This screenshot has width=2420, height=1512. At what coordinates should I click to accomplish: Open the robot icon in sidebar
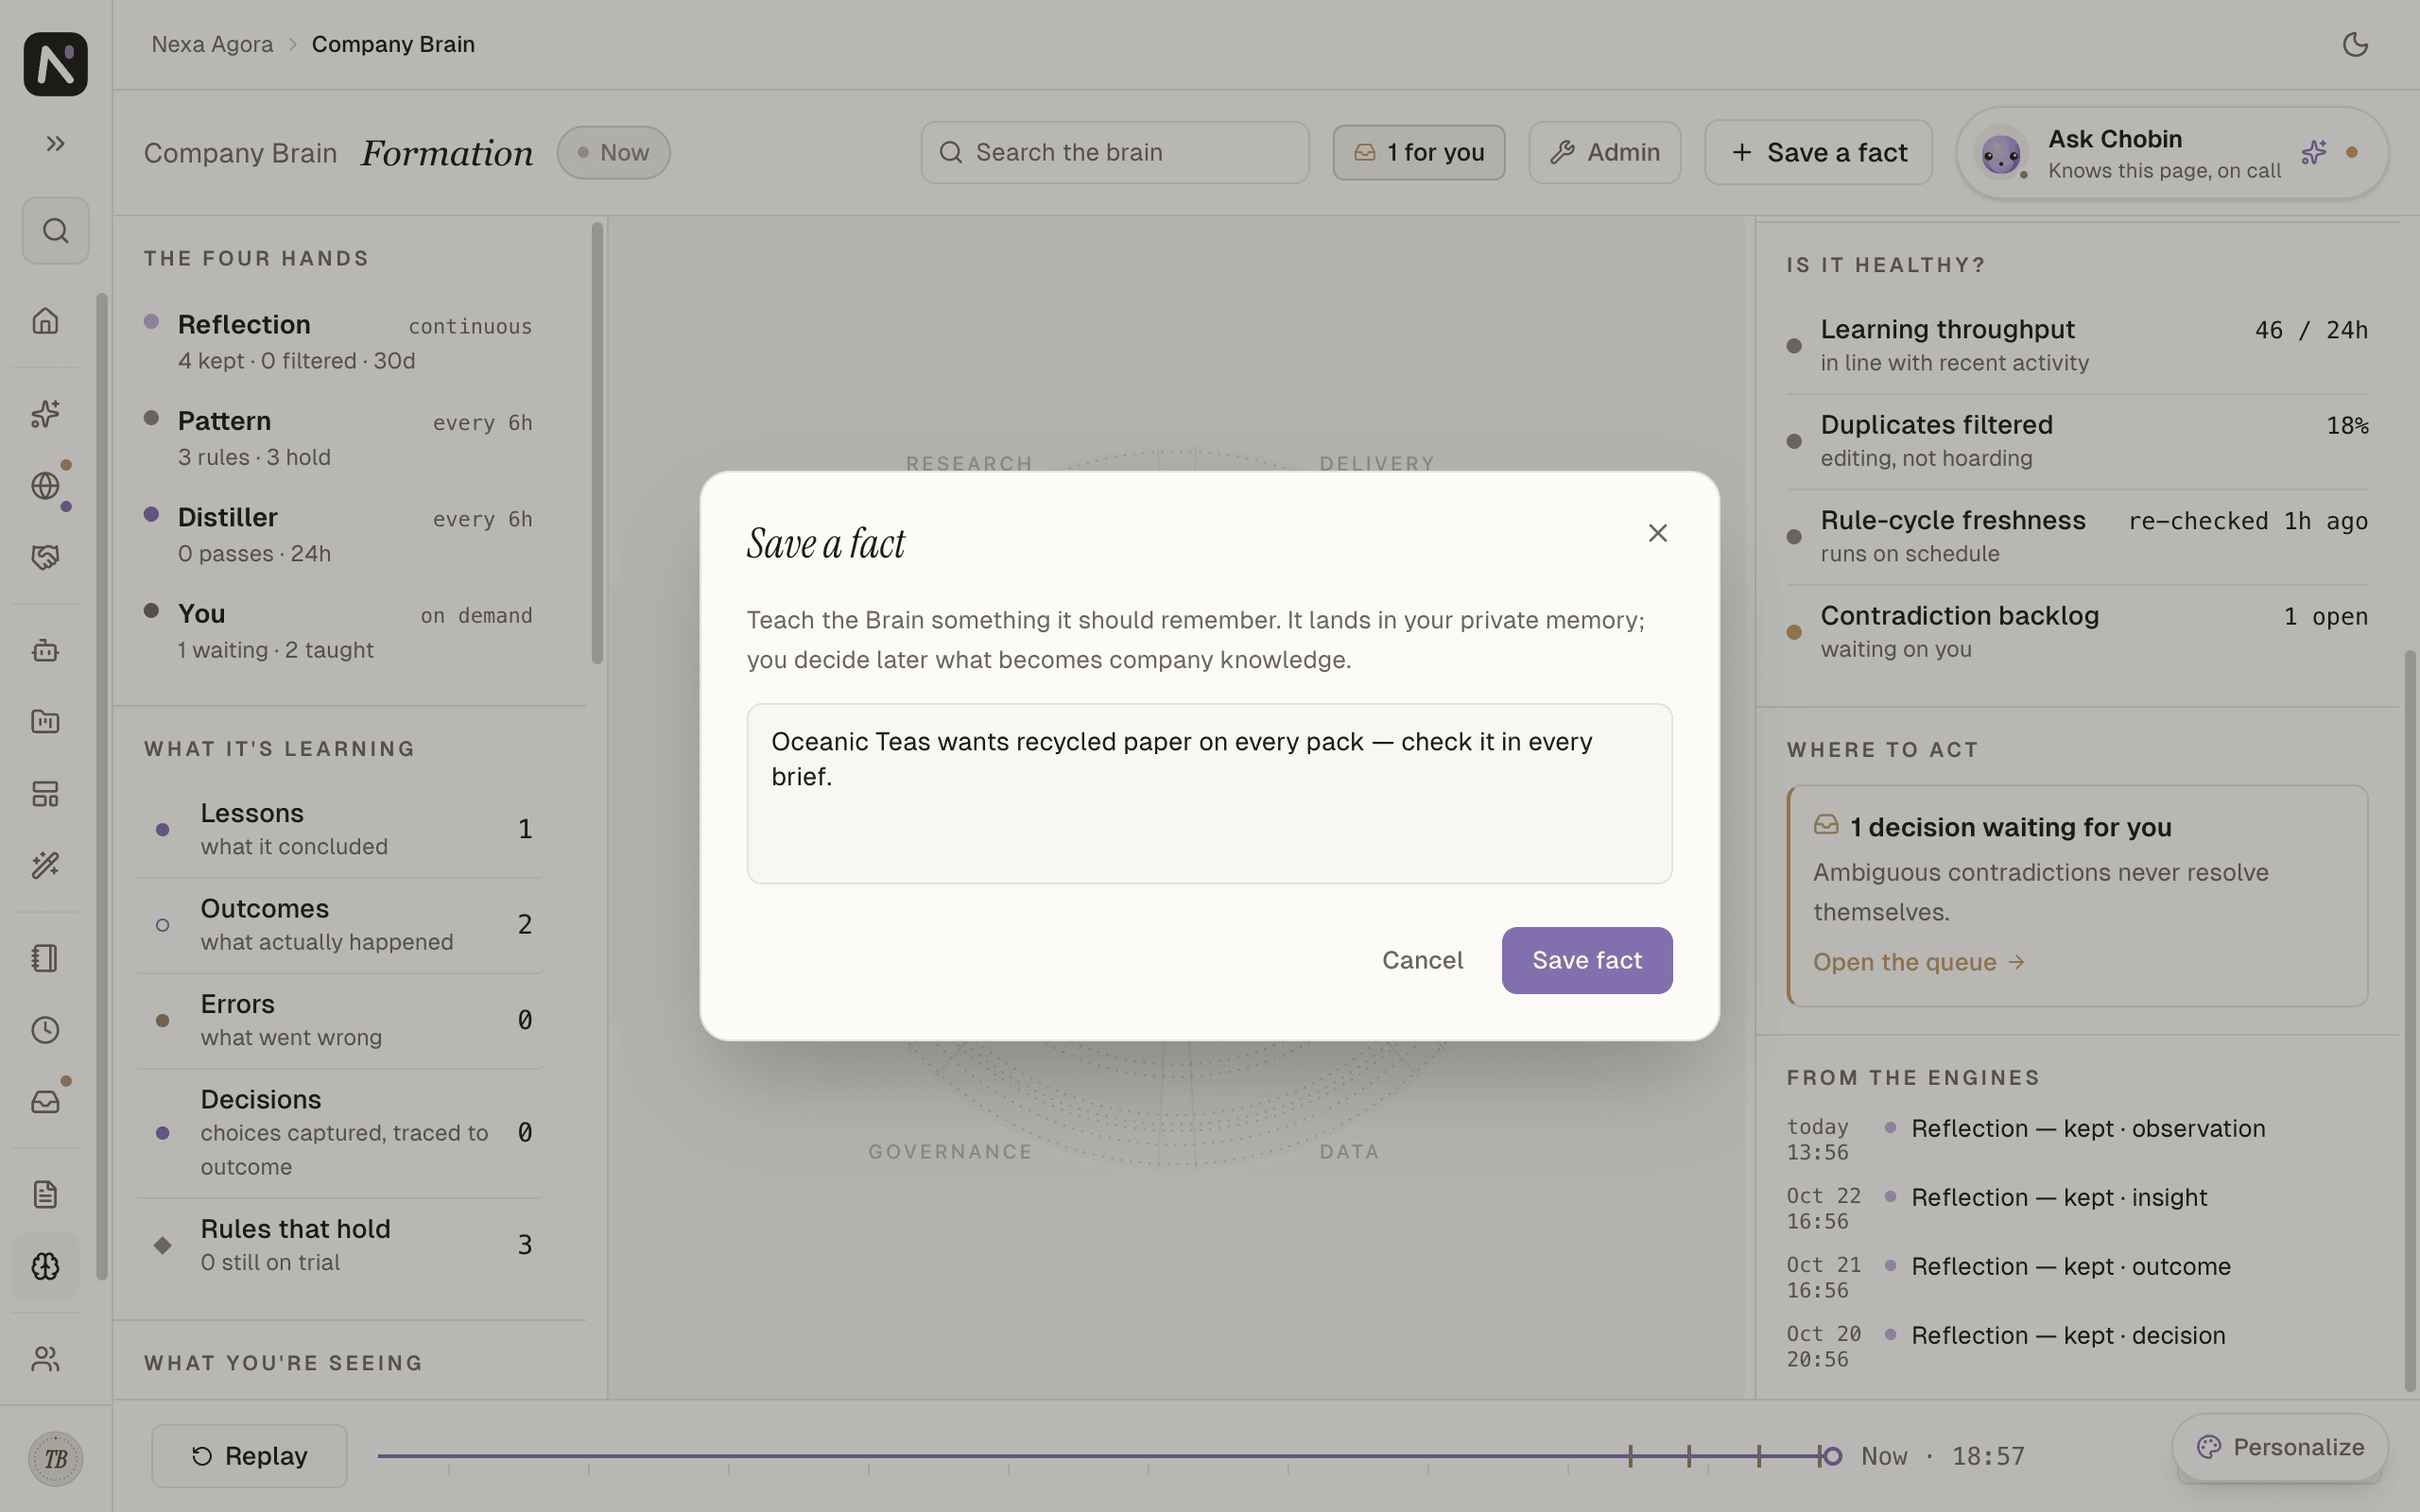tap(45, 651)
